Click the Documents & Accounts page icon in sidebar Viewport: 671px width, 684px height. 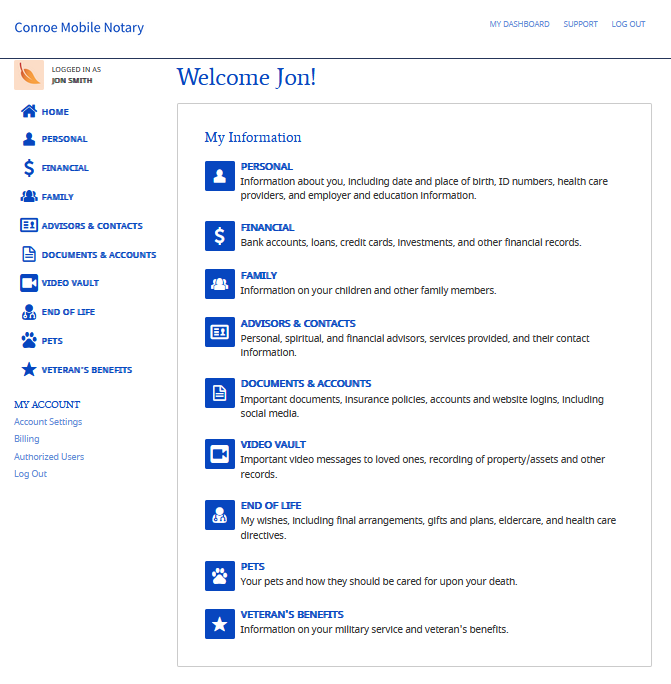pyautogui.click(x=29, y=254)
